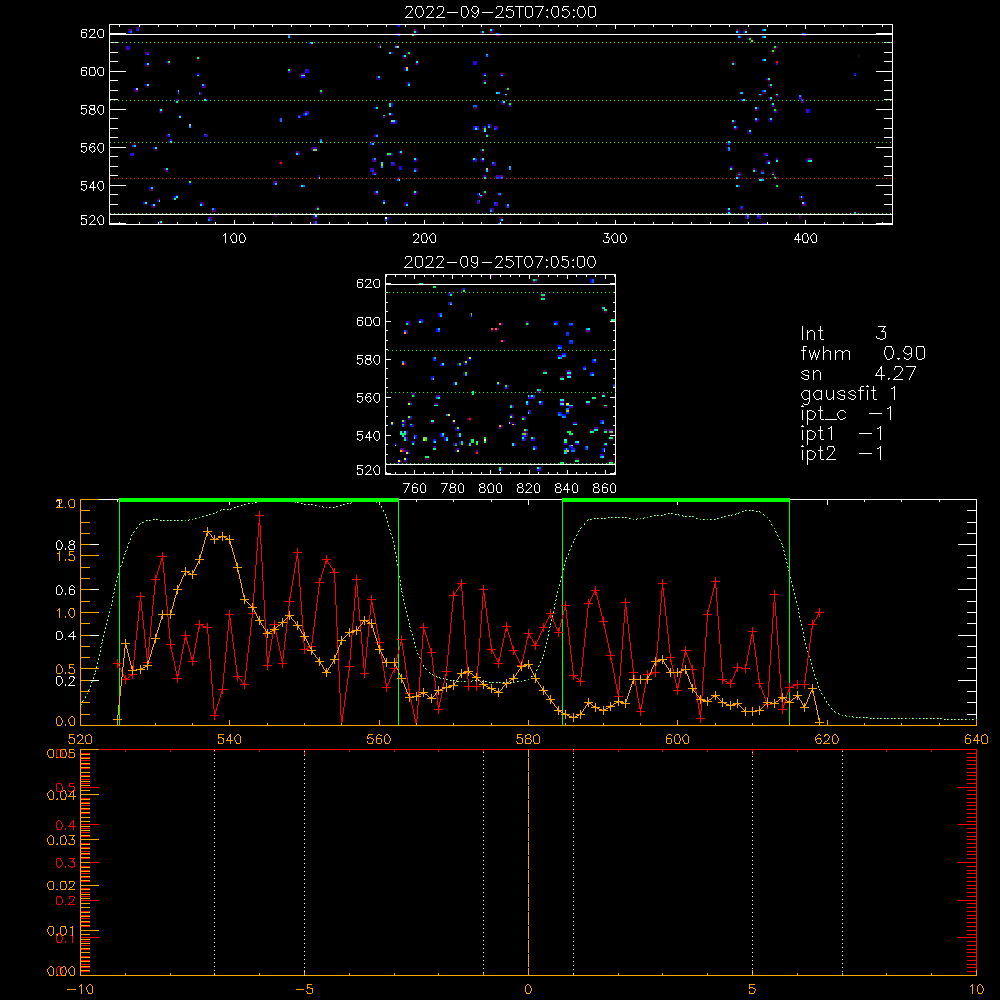Click x-axis label 760 on the middle plot
The image size is (1000, 1000).
(415, 489)
